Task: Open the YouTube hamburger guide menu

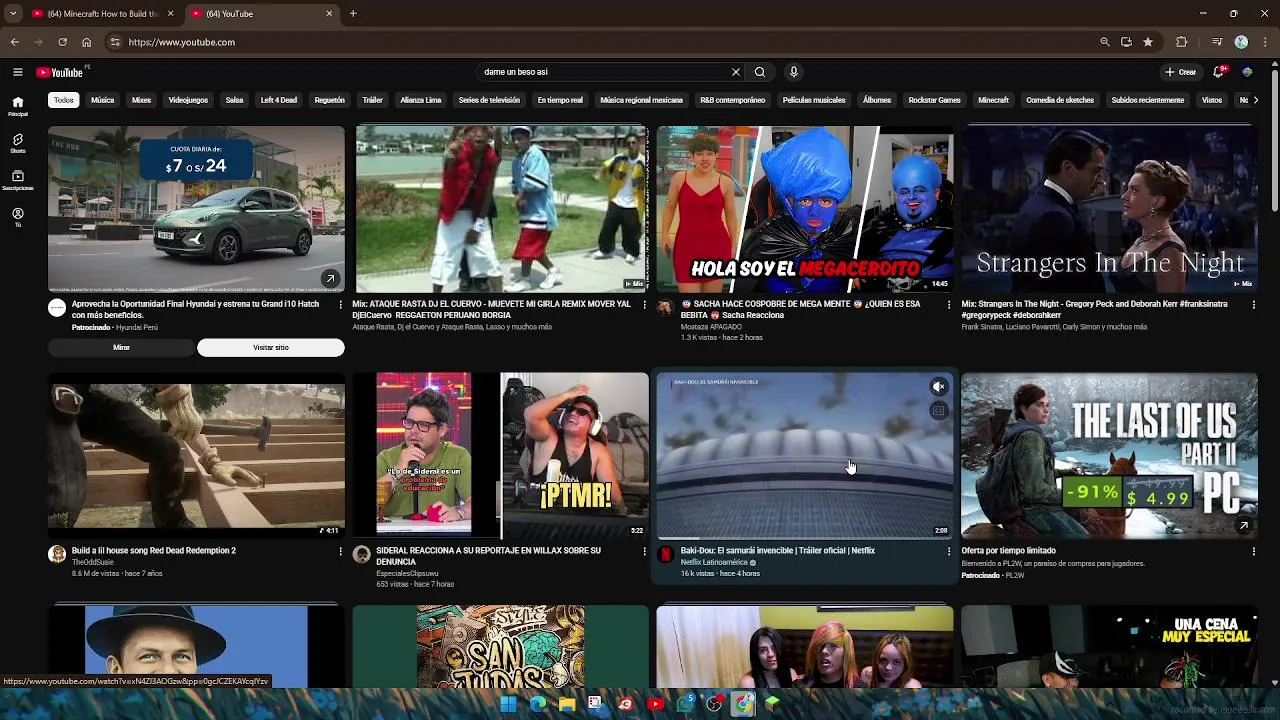Action: [x=17, y=72]
